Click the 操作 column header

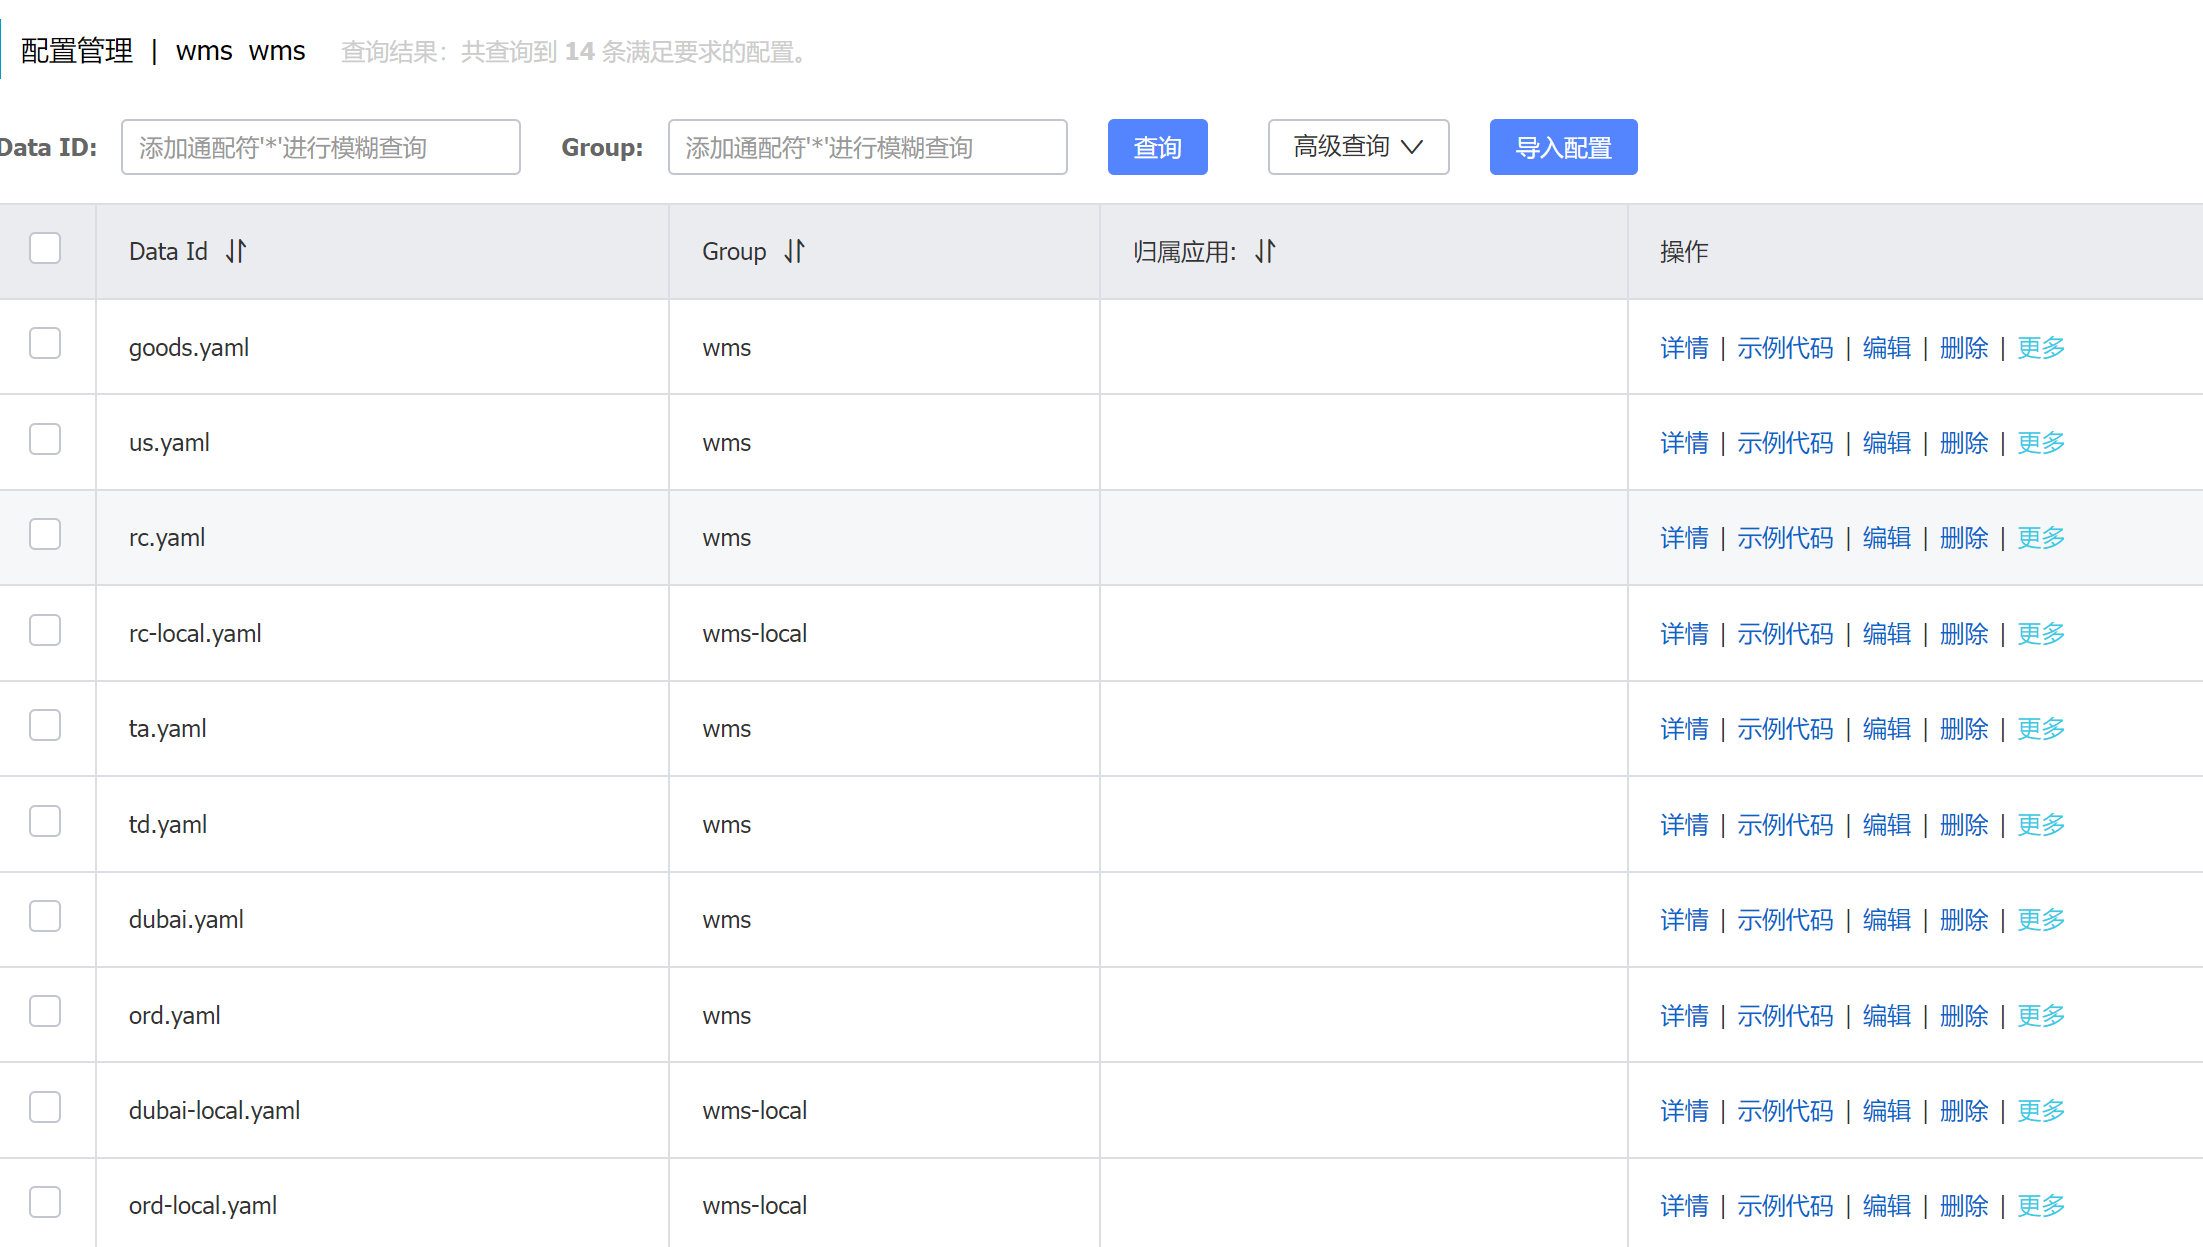pos(1684,252)
